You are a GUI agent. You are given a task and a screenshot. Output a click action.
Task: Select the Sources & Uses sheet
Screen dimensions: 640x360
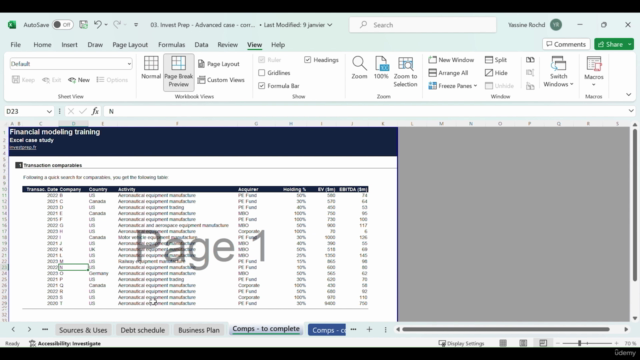(x=83, y=330)
